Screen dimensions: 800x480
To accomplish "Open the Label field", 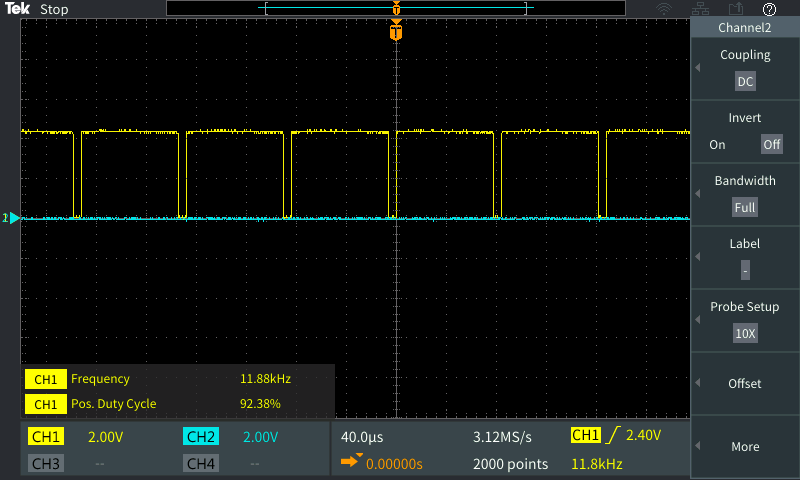I will pyautogui.click(x=745, y=270).
